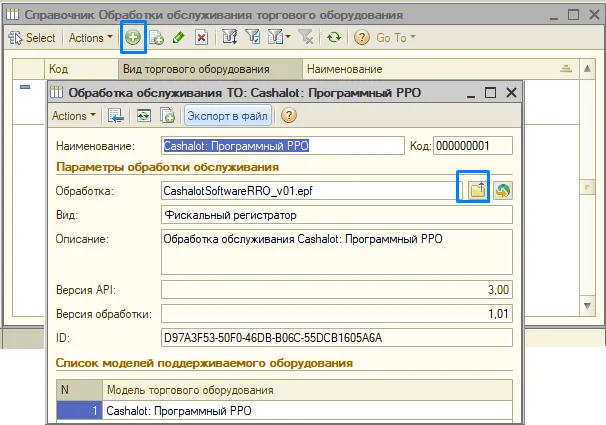Click the row marker icon in catalog list
The image size is (606, 425).
coord(25,87)
